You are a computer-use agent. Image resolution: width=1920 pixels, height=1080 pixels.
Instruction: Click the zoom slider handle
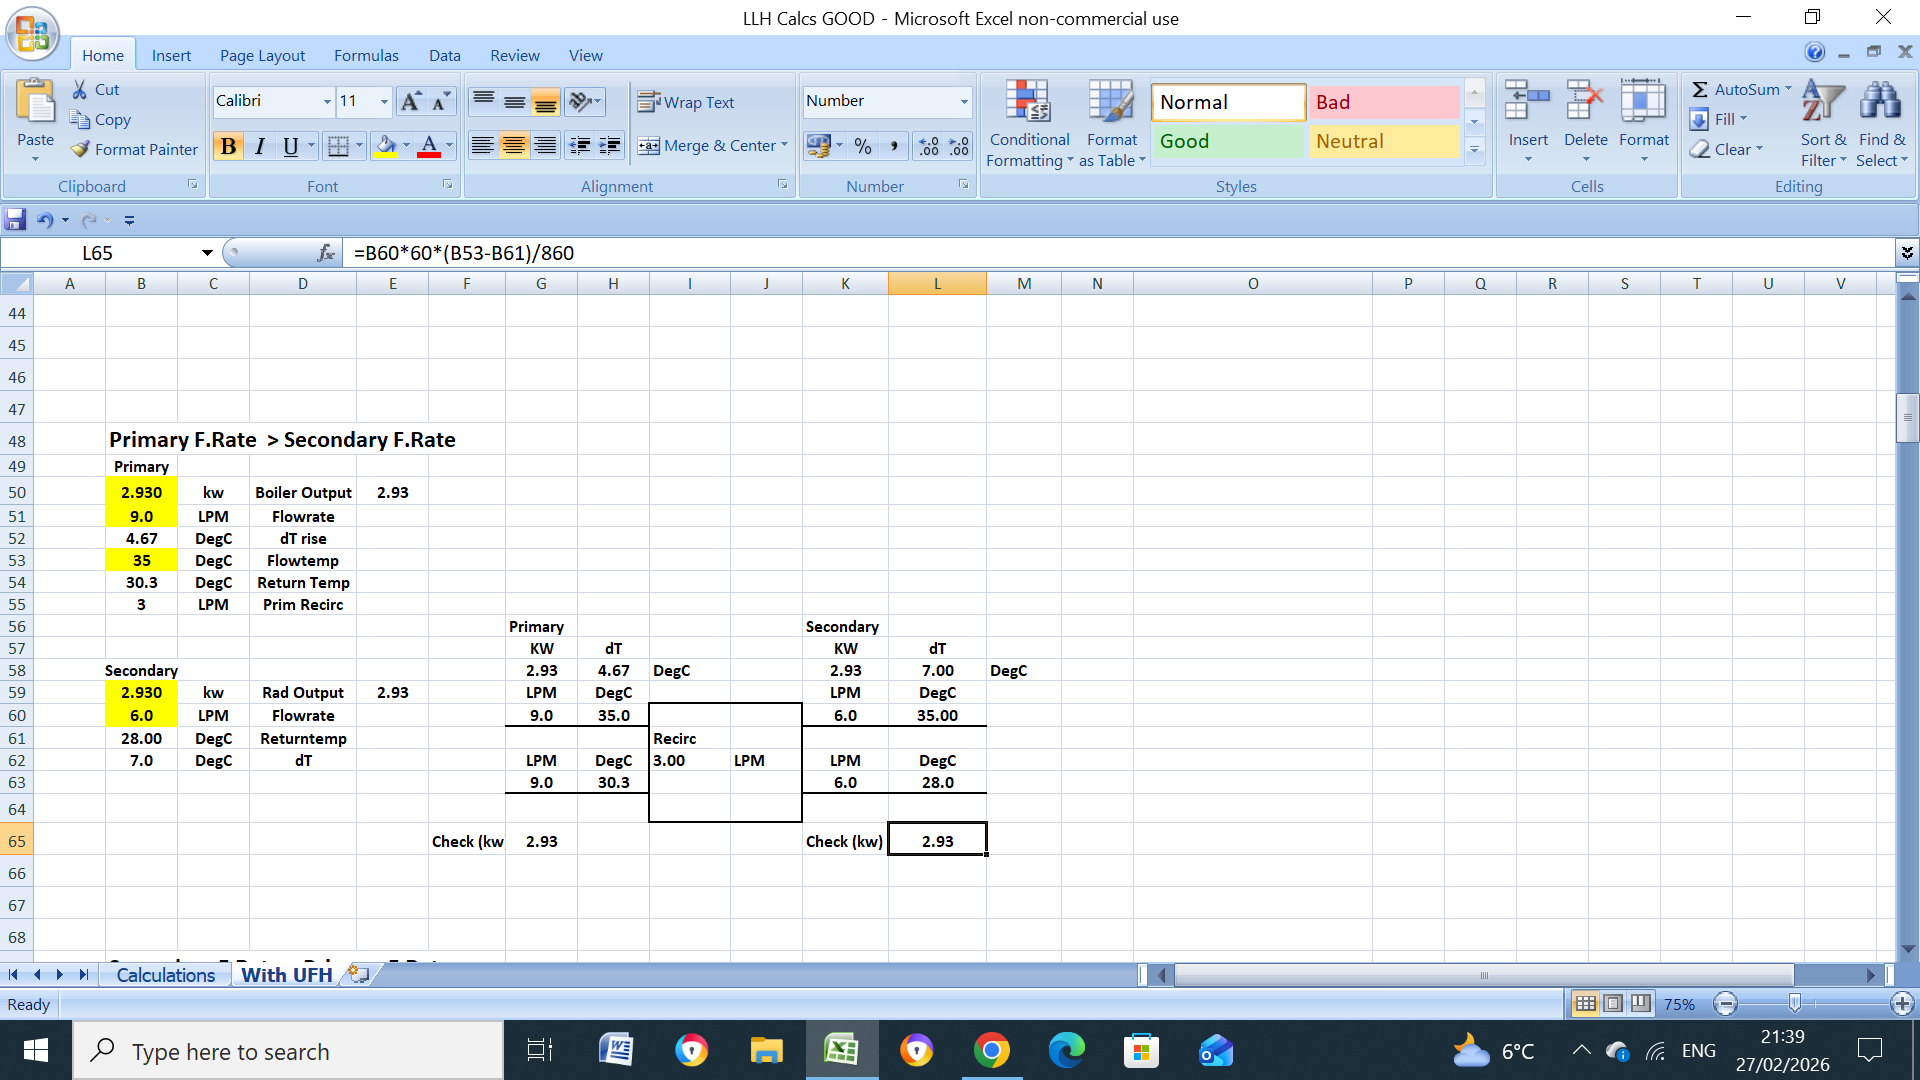pos(1794,1003)
